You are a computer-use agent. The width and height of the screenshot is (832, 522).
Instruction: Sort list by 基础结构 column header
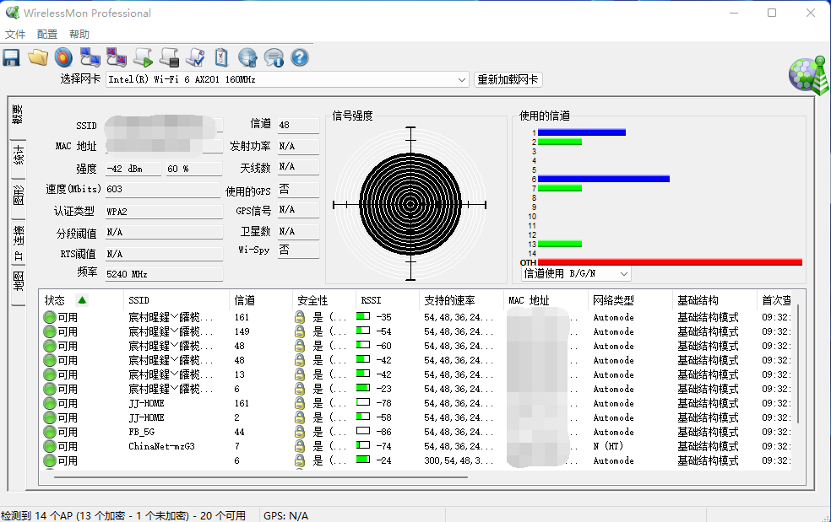click(714, 300)
